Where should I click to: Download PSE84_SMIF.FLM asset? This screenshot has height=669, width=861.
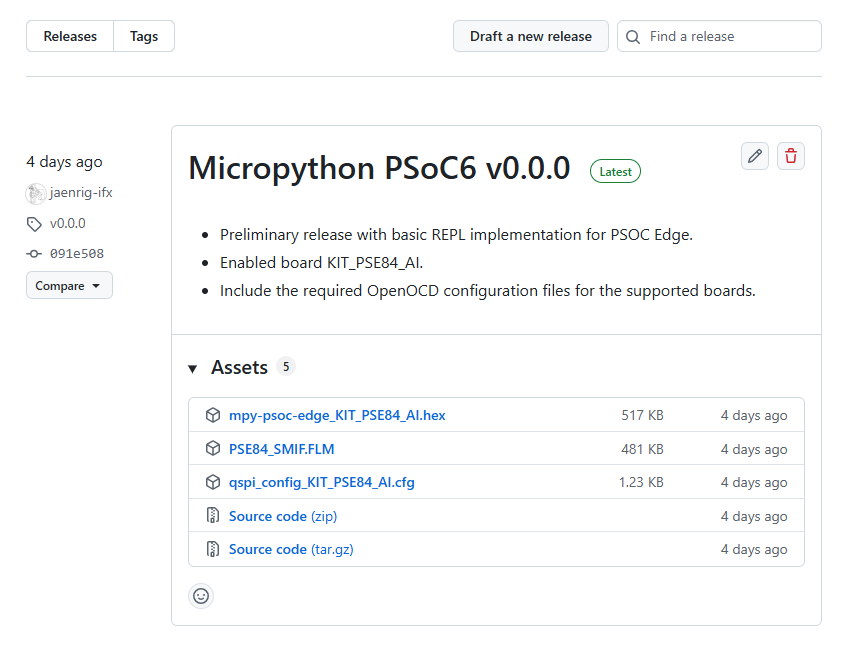pos(282,449)
